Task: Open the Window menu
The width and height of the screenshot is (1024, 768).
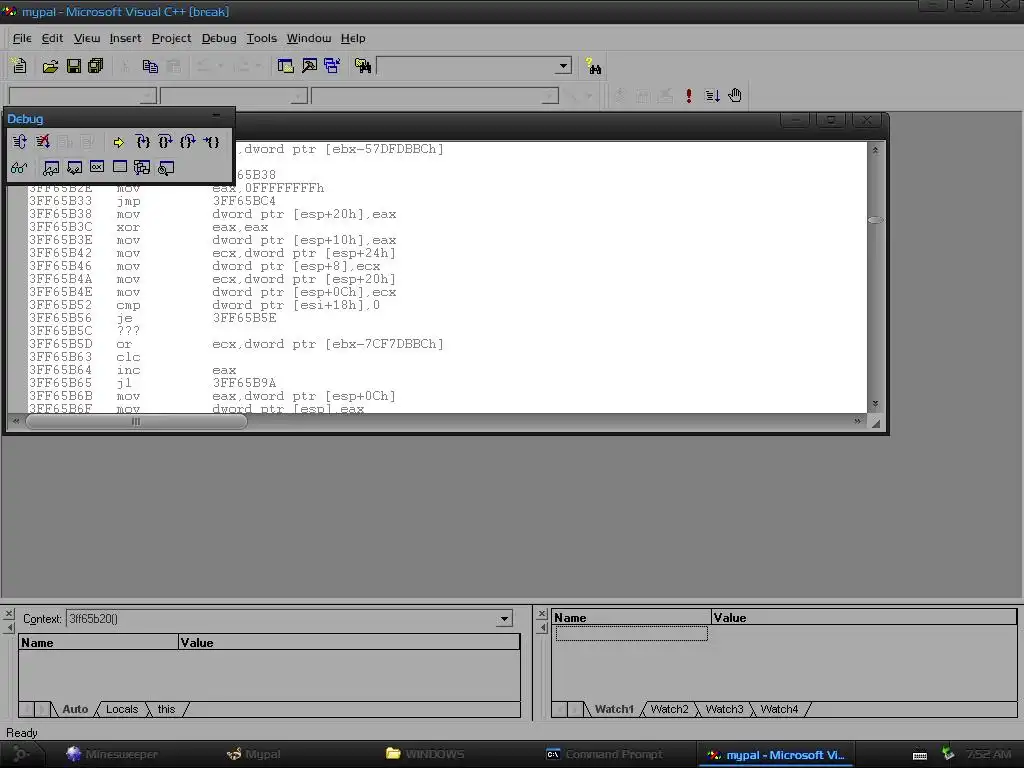Action: (309, 38)
